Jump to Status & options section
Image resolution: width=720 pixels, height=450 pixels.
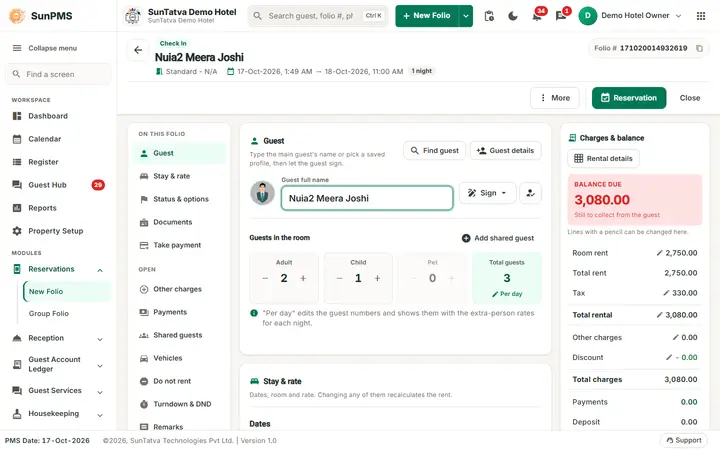click(180, 199)
